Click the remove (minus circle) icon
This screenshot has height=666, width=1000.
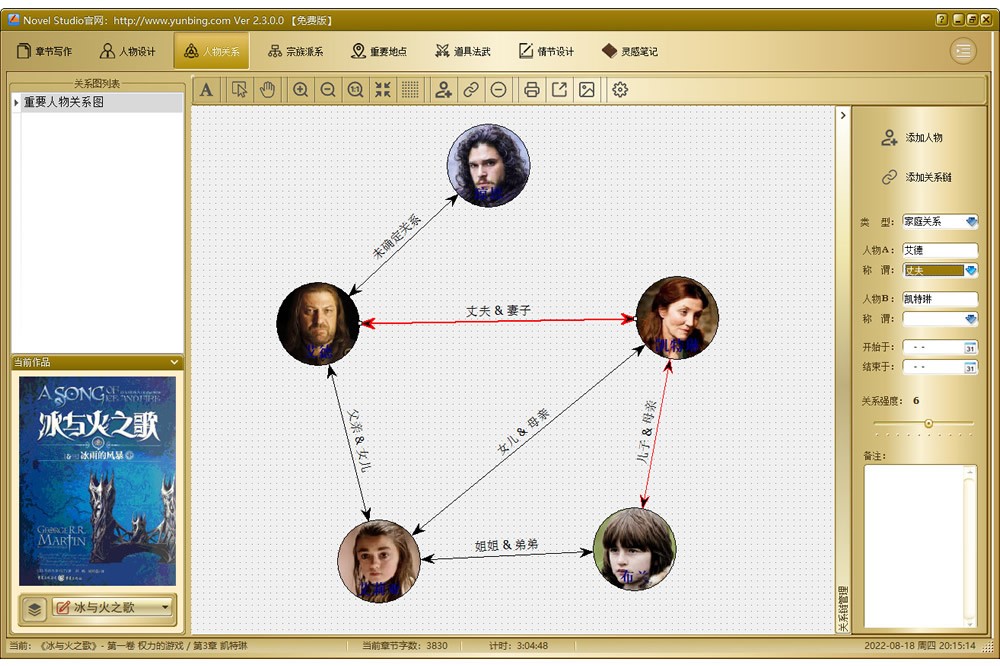pos(499,90)
